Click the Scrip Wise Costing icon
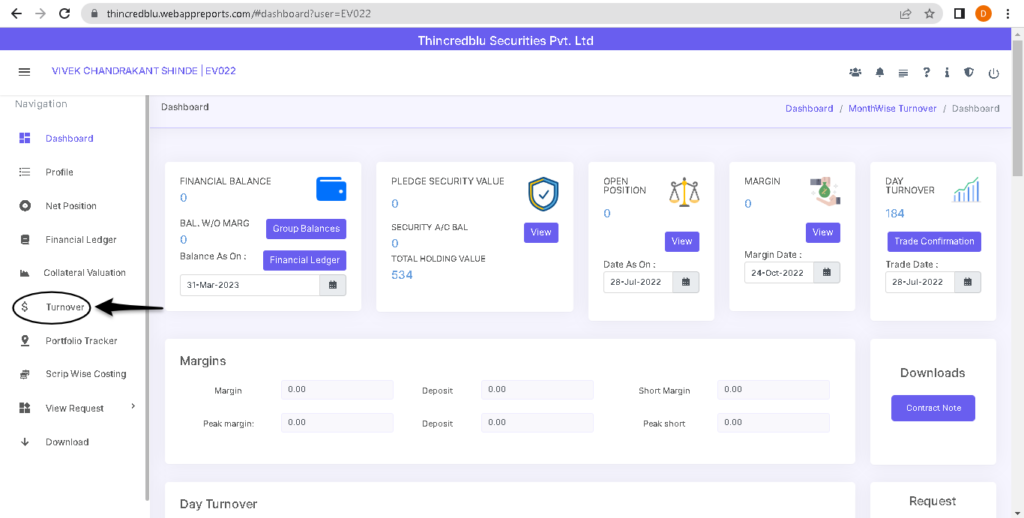The width and height of the screenshot is (1024, 518). (25, 374)
